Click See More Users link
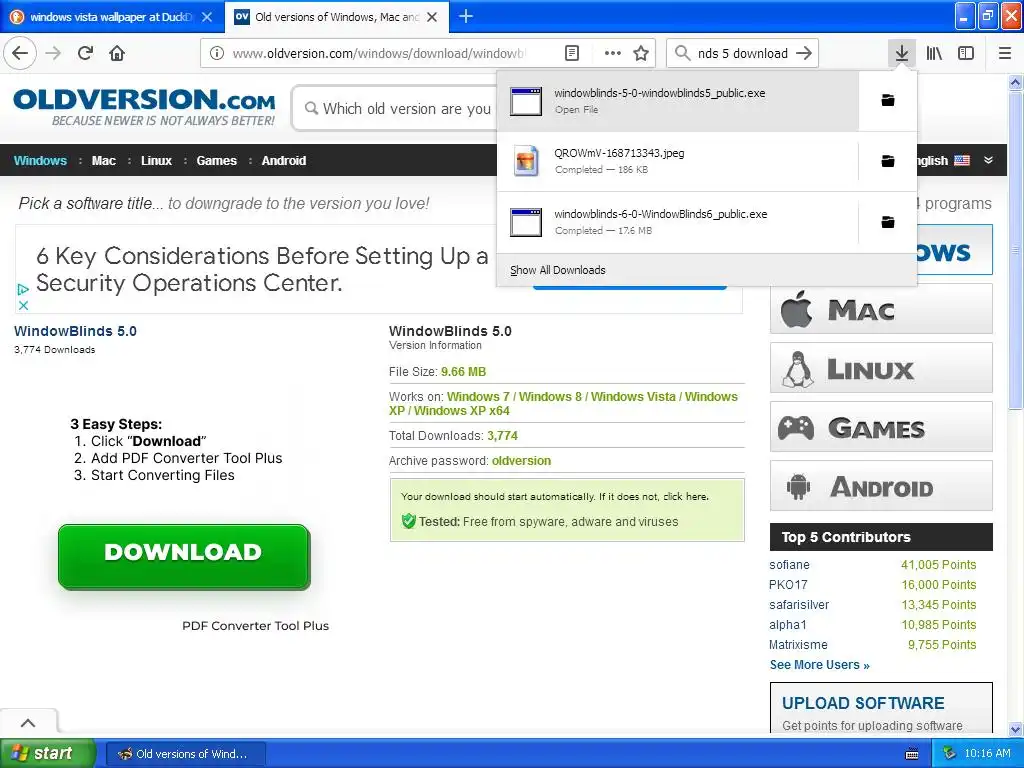 click(x=820, y=665)
